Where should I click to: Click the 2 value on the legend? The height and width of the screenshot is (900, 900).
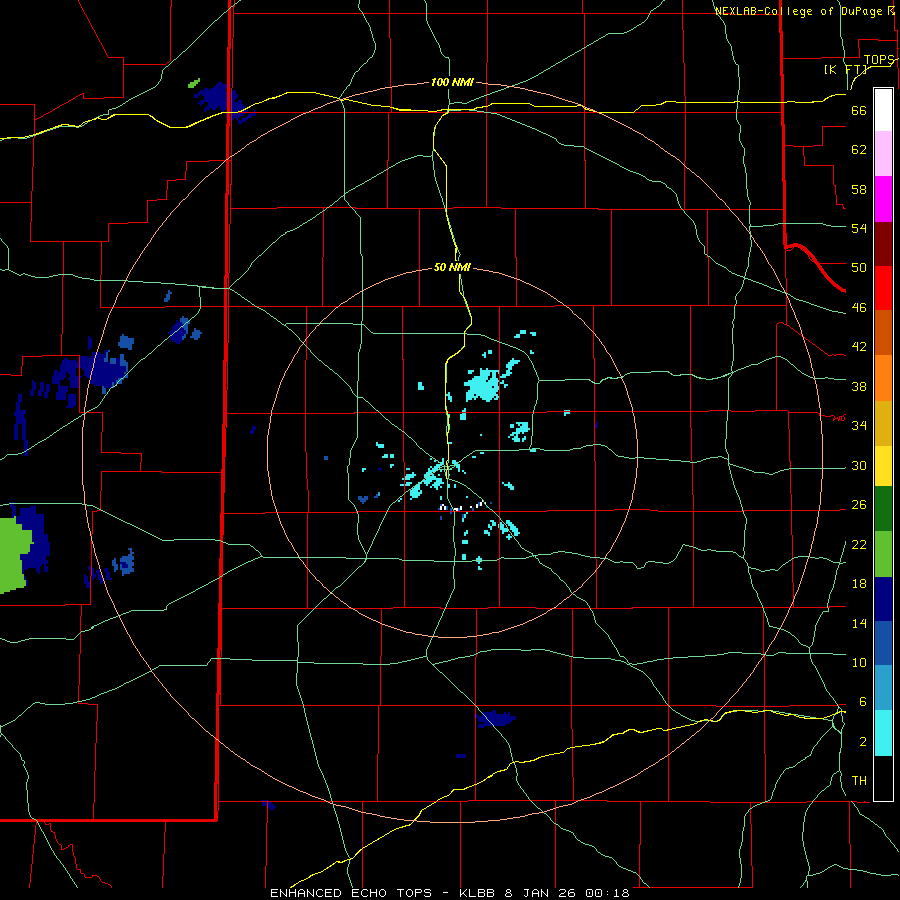point(863,742)
